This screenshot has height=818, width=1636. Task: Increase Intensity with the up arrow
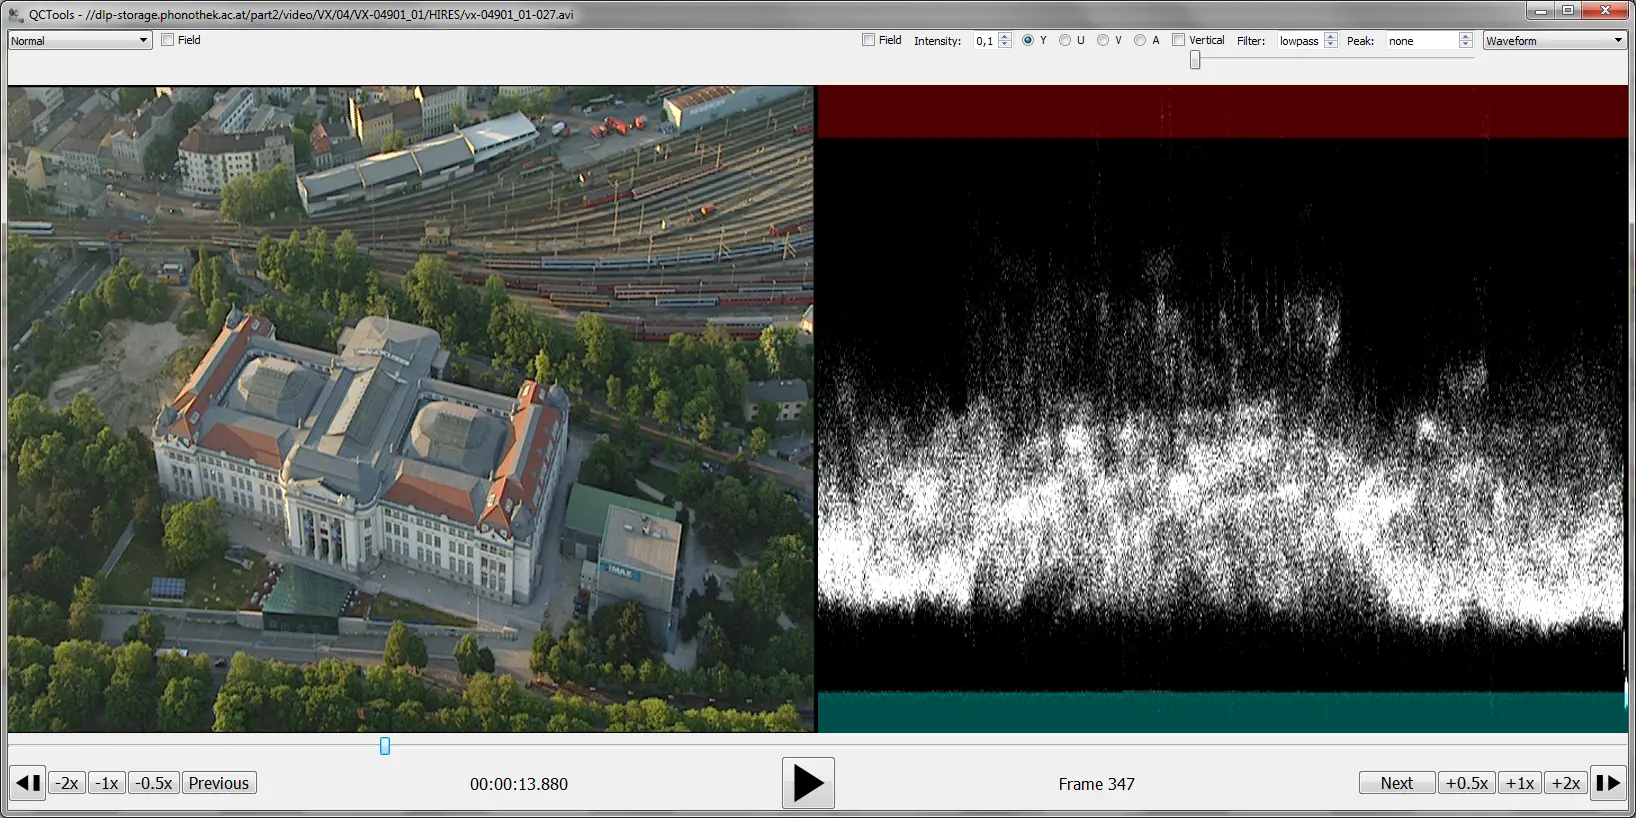tap(1005, 36)
